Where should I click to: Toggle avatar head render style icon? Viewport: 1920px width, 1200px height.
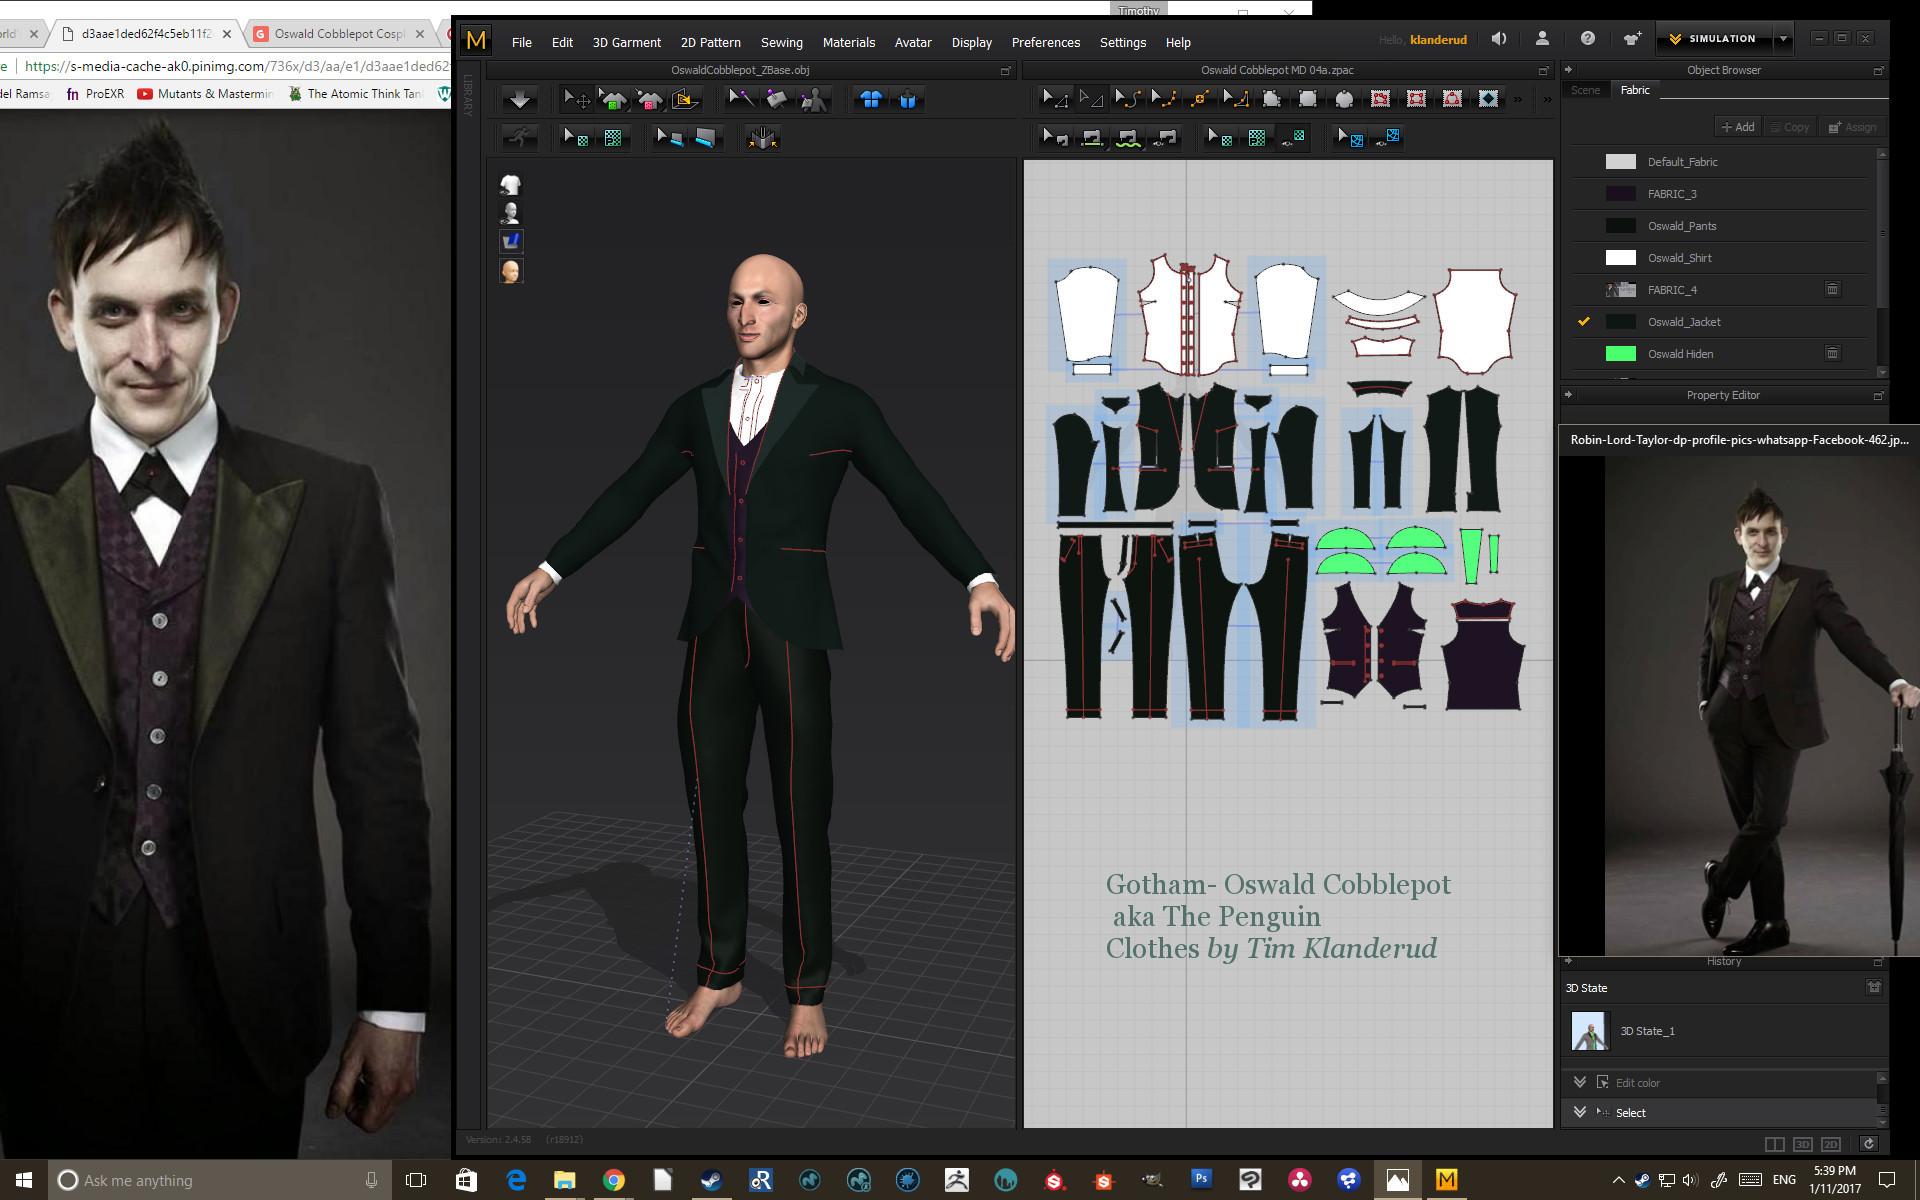pyautogui.click(x=511, y=271)
